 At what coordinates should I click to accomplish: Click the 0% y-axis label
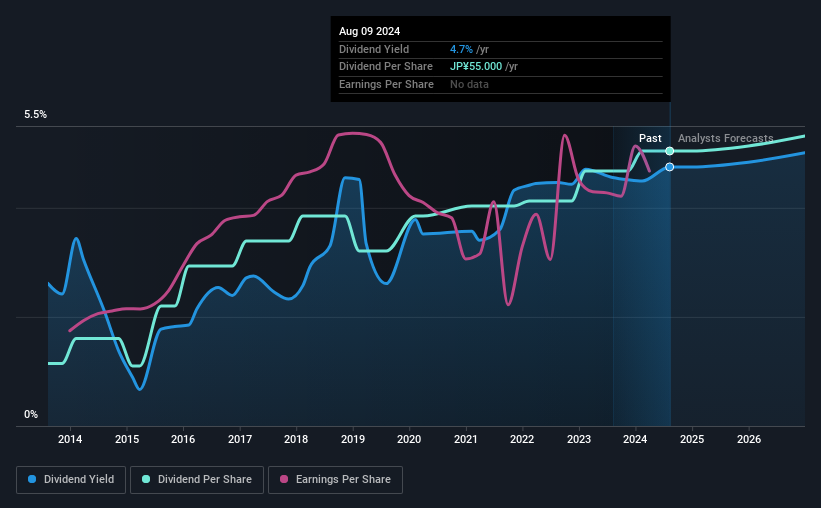[x=31, y=414]
